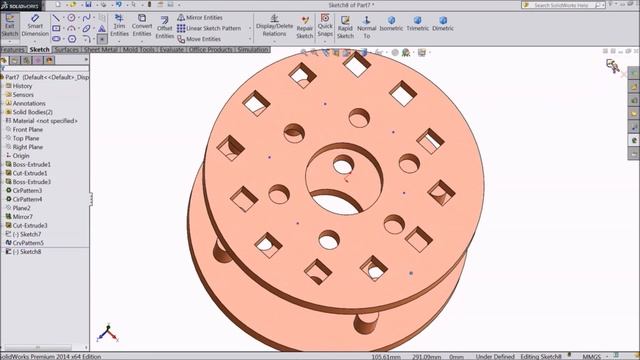Select the Sketch Fillet tool
640x360 pixels.
[87, 39]
